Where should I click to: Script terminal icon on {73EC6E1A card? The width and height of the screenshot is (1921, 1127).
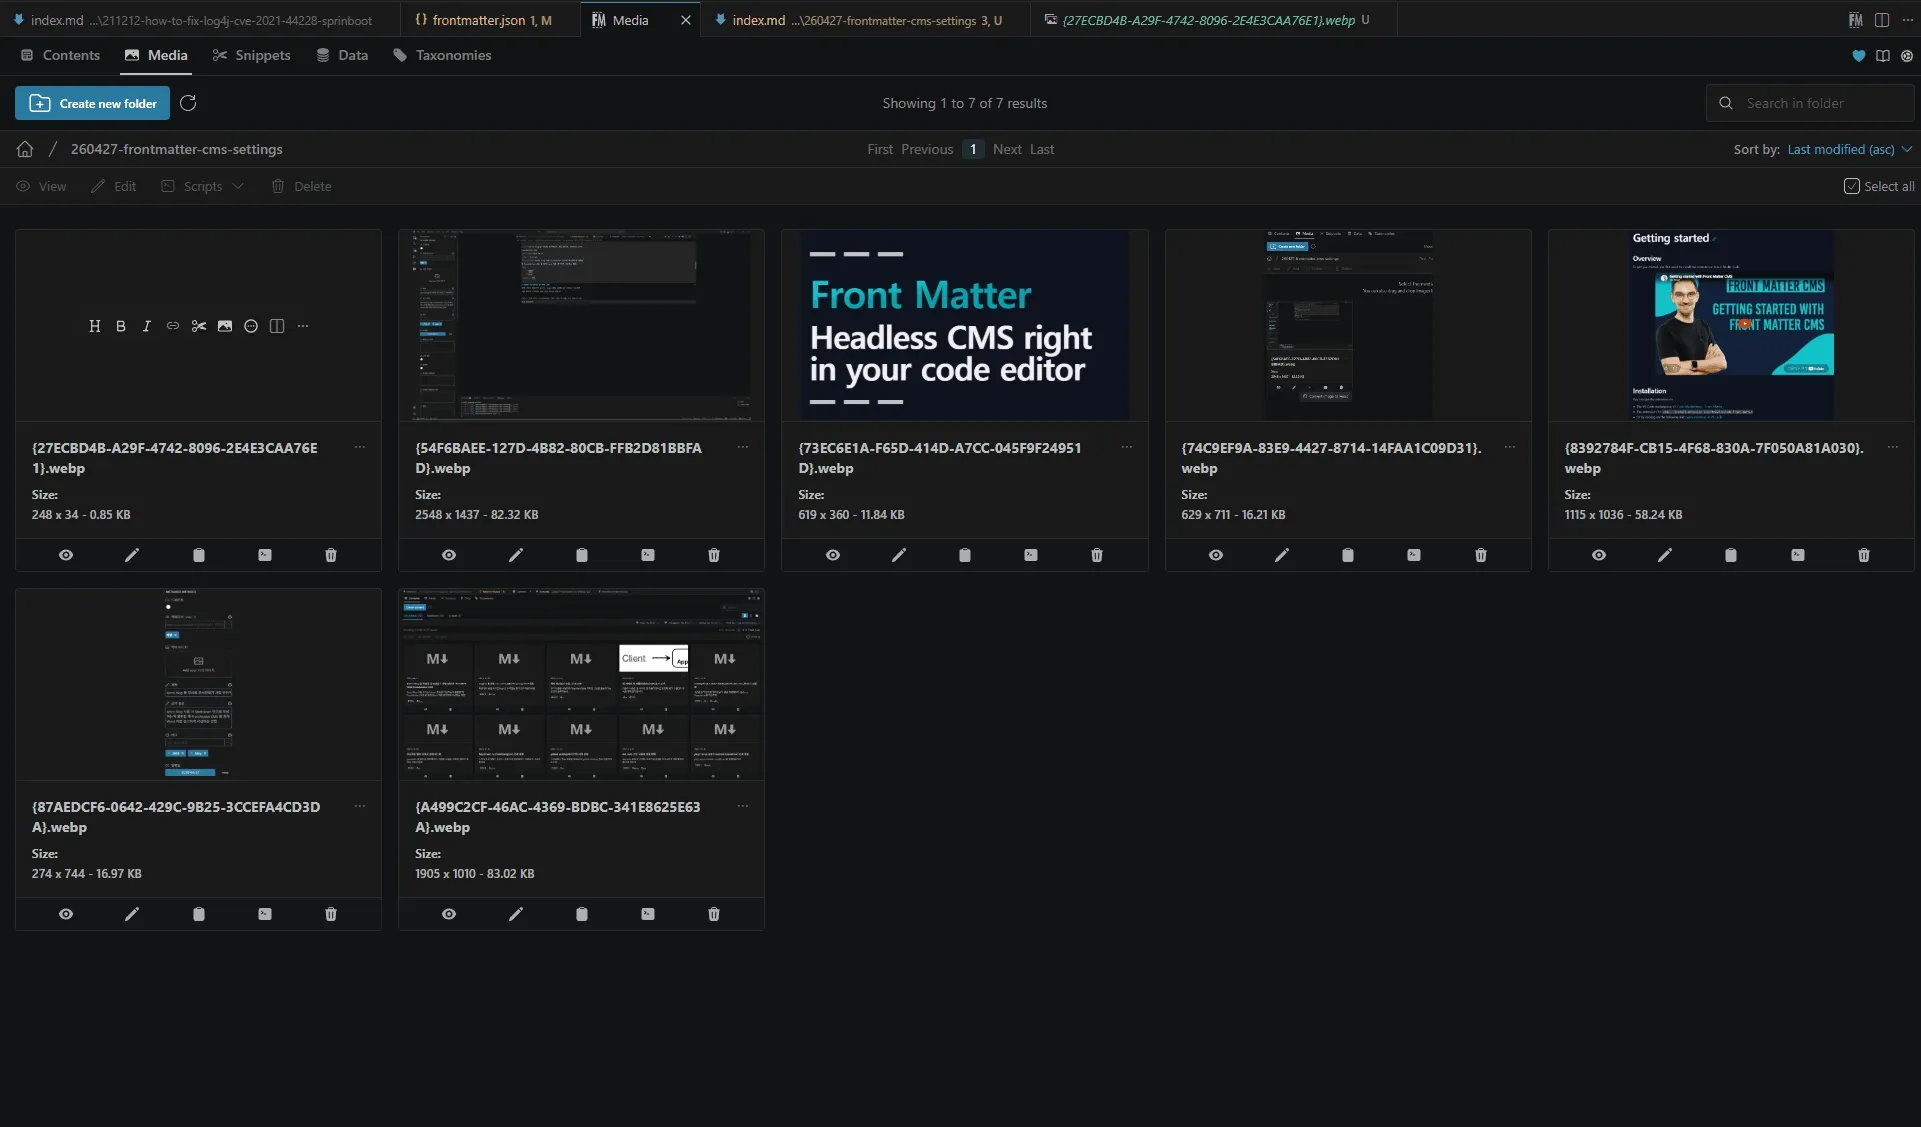(1031, 555)
